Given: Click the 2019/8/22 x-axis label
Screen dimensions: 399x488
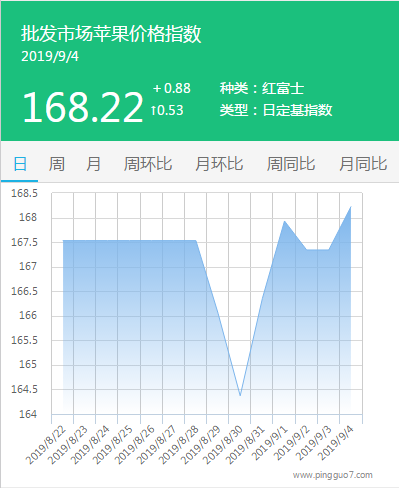Looking at the screenshot, I should pyautogui.click(x=46, y=445).
